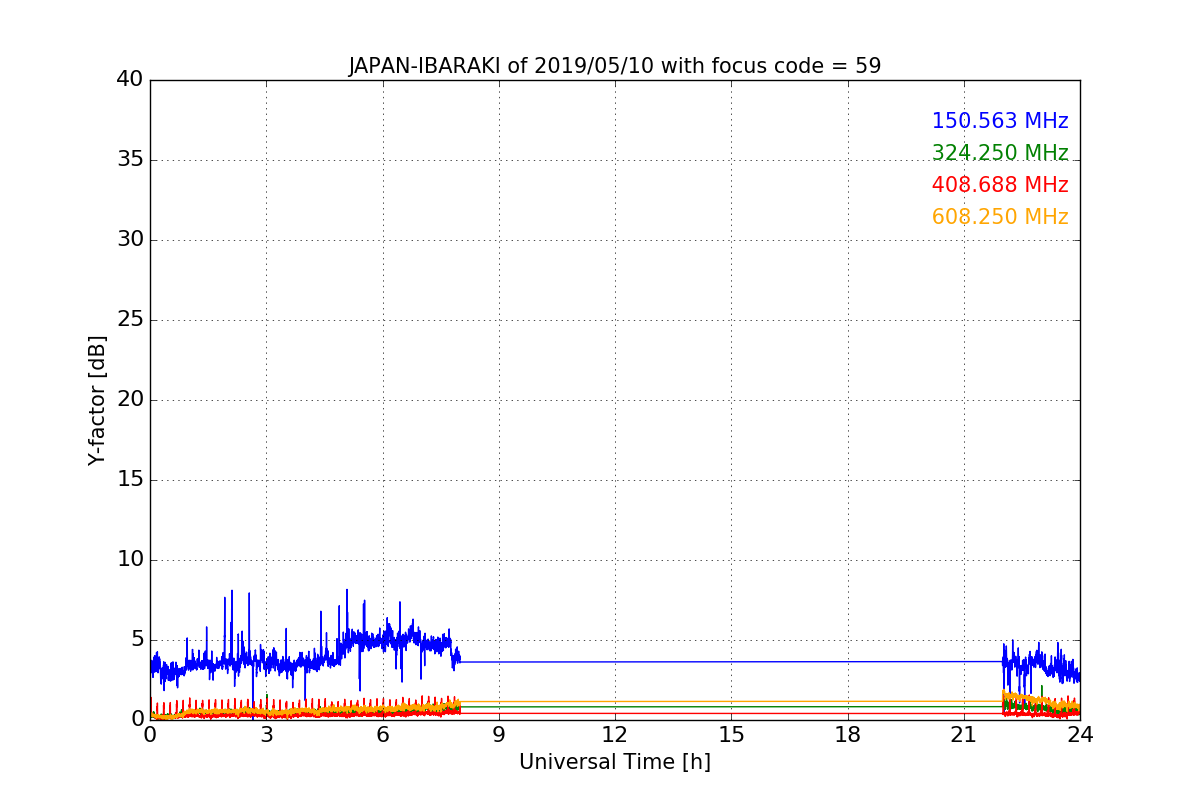Screen dimensions: 1200x800
Task: Click the y-axis tick label 35
Action: [129, 159]
